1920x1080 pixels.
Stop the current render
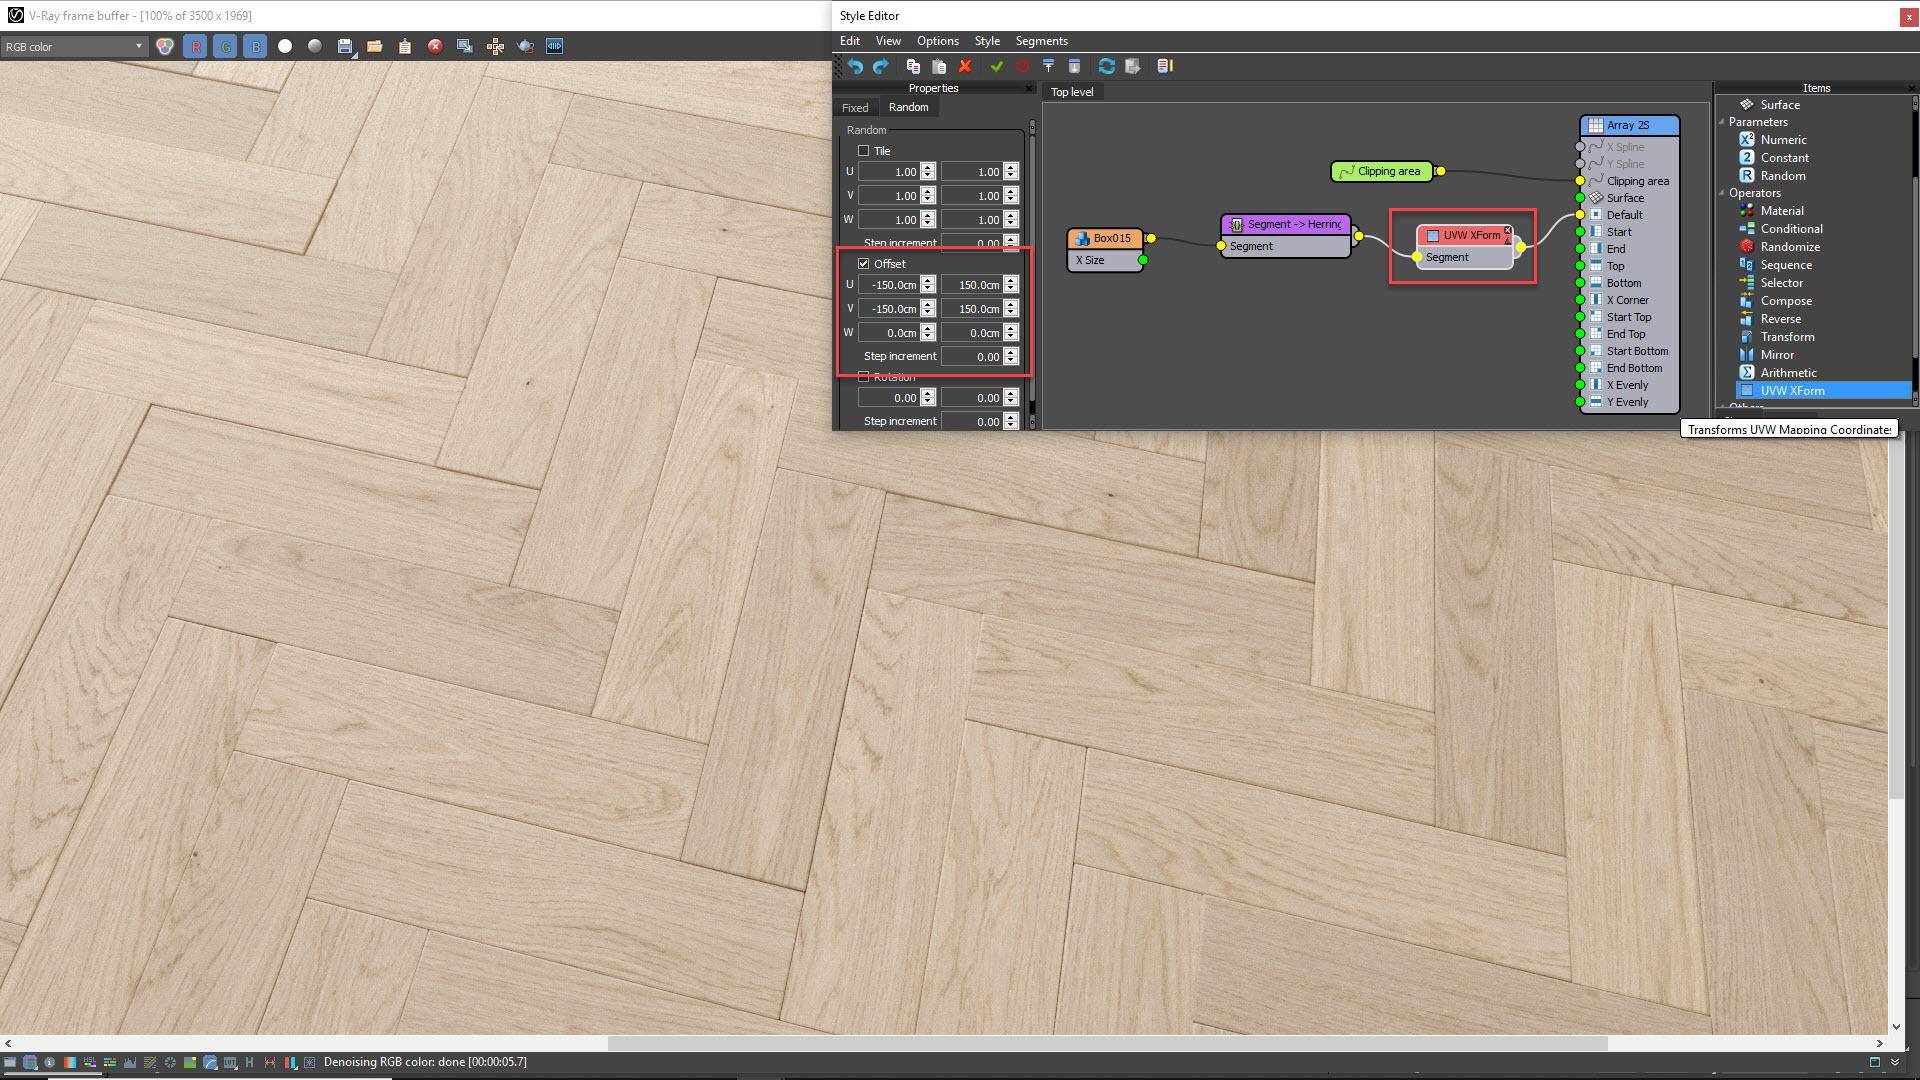[433, 46]
